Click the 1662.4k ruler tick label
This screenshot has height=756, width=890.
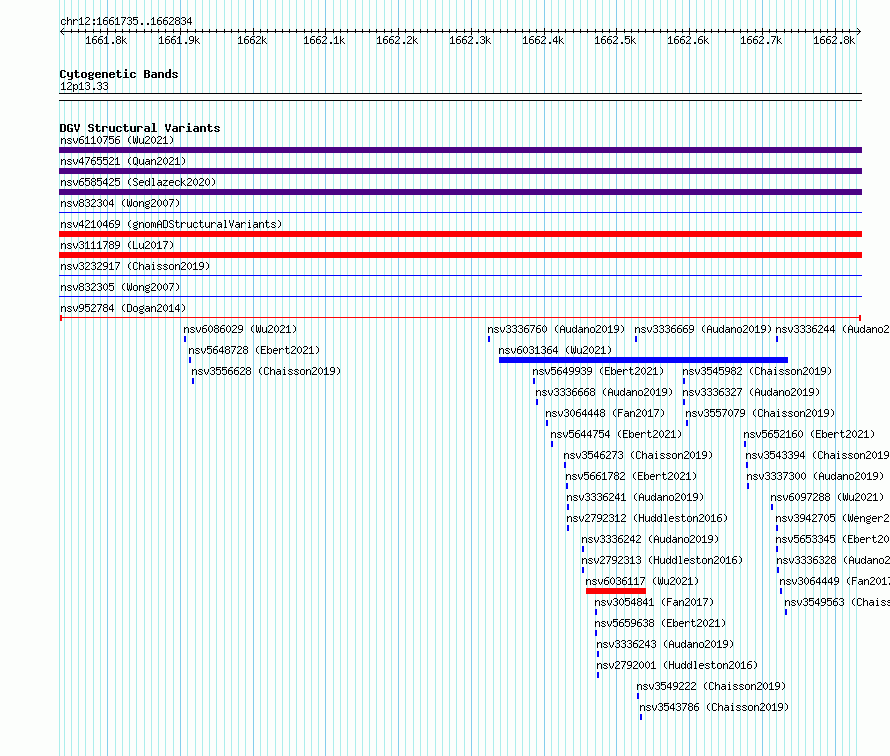point(543,40)
